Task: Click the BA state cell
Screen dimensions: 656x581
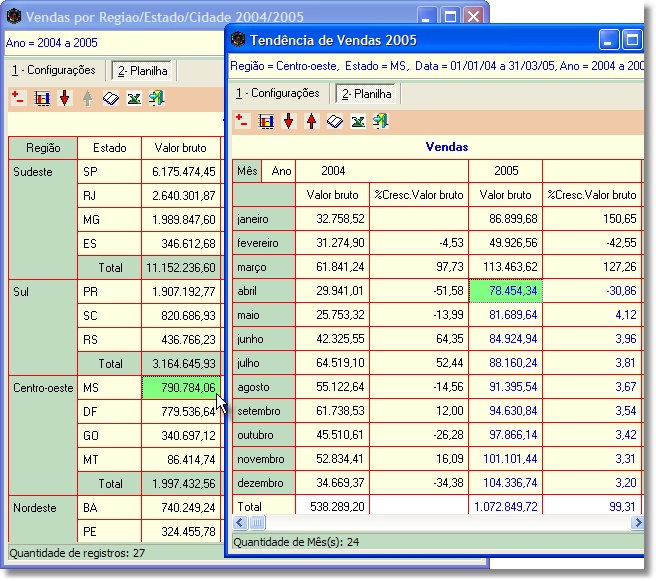Action: 110,508
